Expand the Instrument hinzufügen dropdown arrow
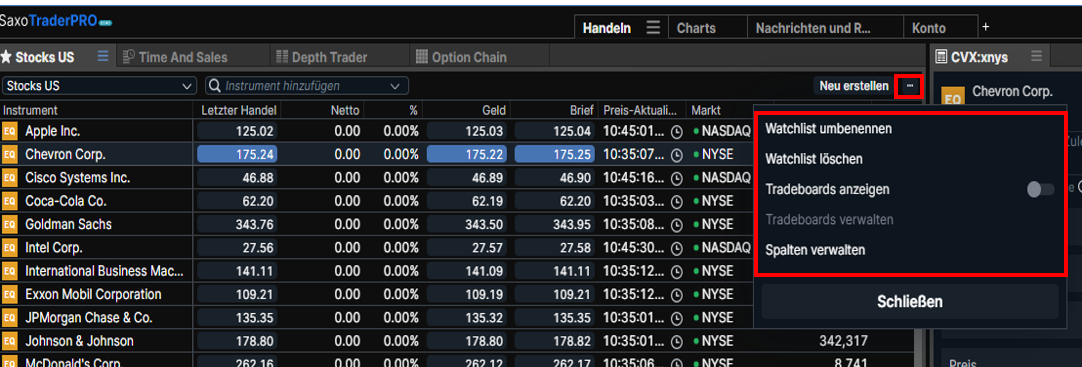The height and width of the screenshot is (367, 1082). click(x=395, y=86)
